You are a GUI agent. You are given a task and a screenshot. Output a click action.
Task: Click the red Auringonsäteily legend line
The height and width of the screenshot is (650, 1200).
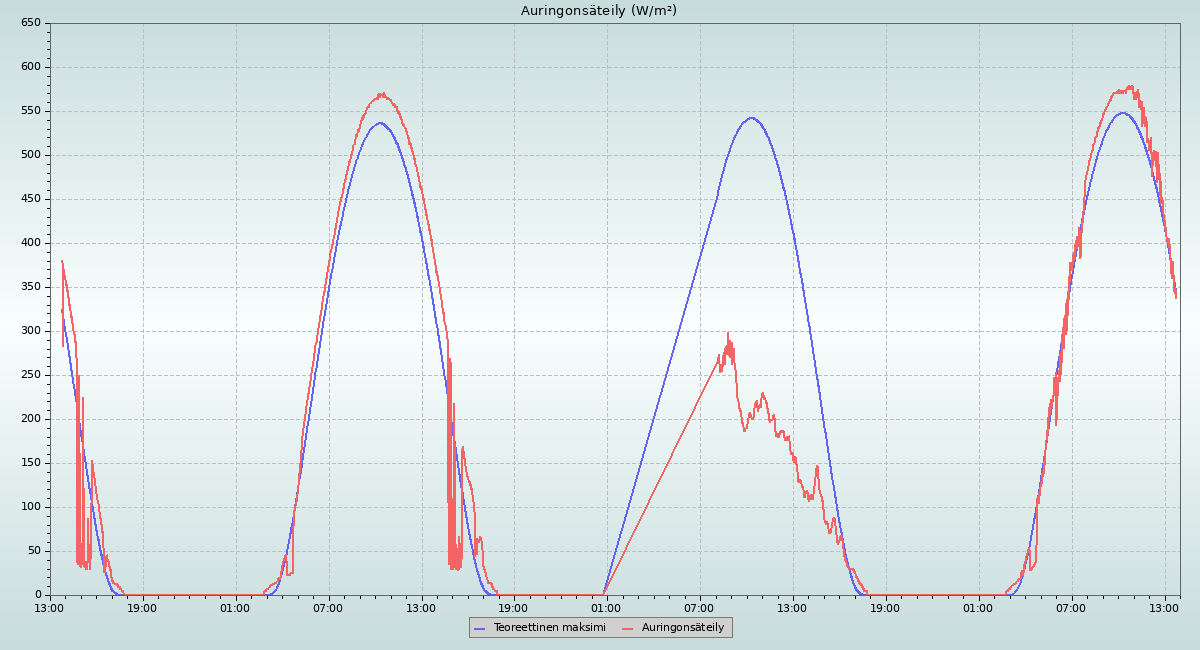629,628
